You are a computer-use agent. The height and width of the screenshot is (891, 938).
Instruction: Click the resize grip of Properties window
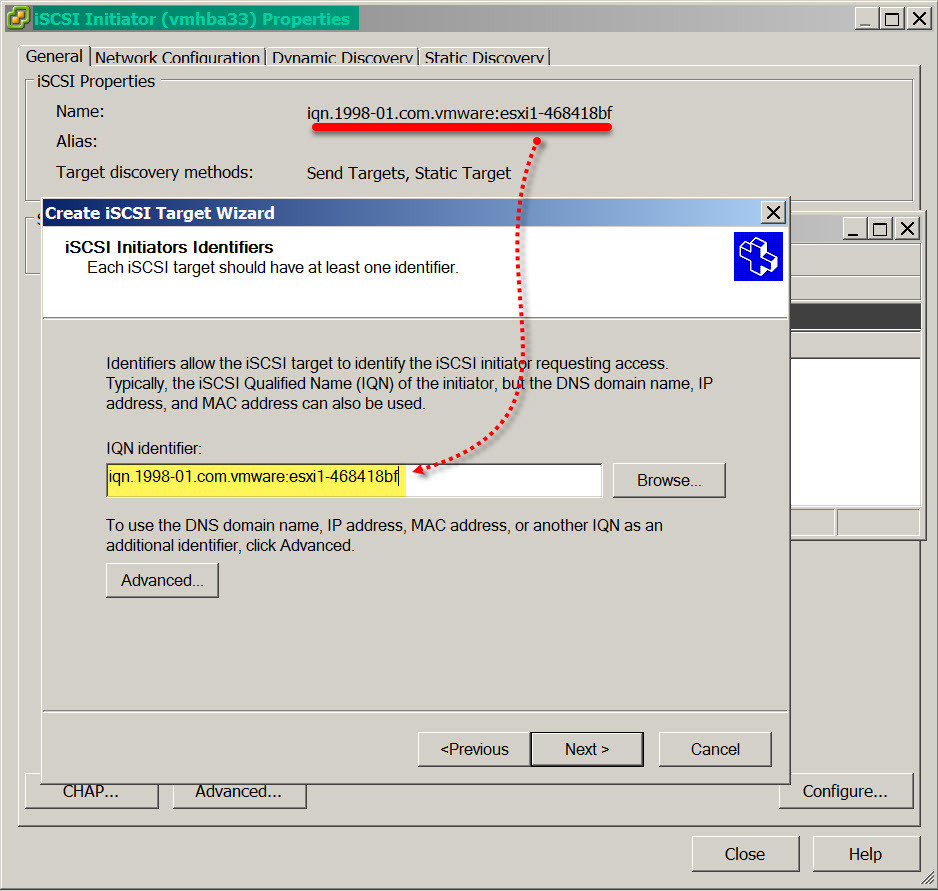(x=928, y=879)
